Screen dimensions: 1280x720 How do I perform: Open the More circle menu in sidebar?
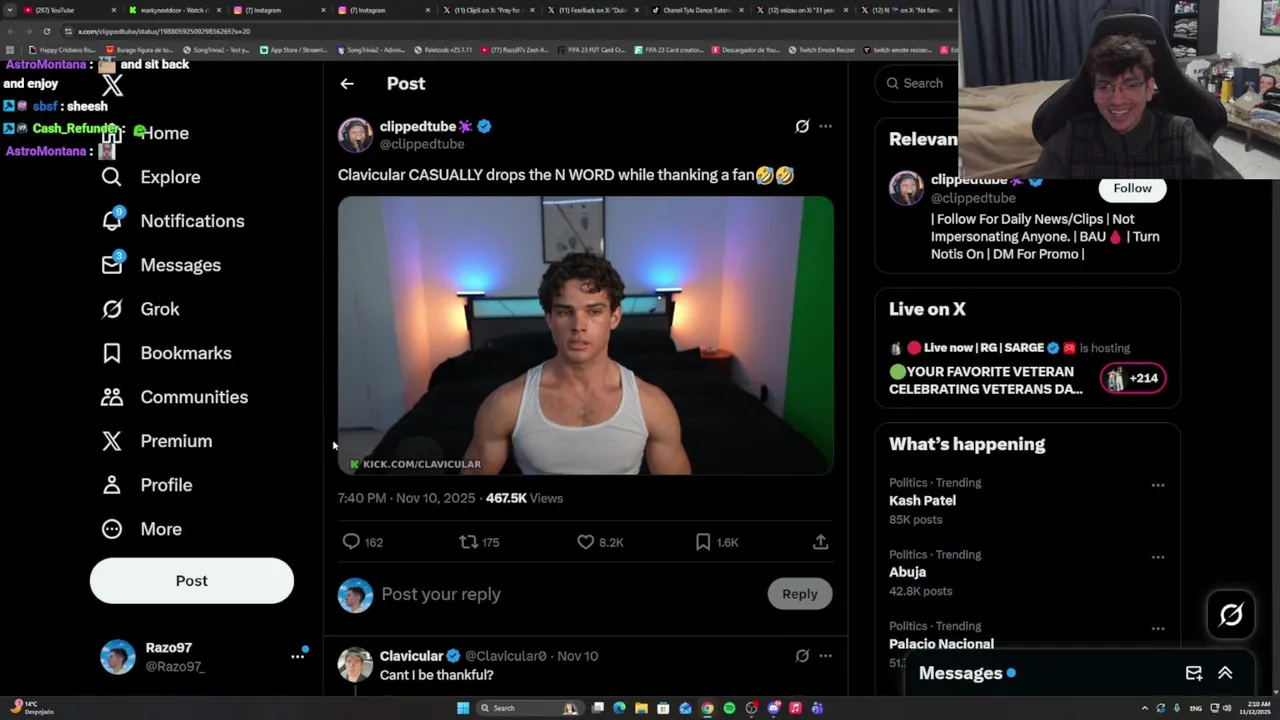[x=112, y=529]
